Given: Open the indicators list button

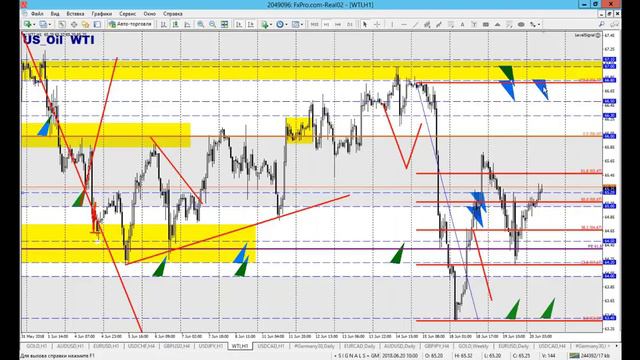Looking at the screenshot, I should (264, 24).
